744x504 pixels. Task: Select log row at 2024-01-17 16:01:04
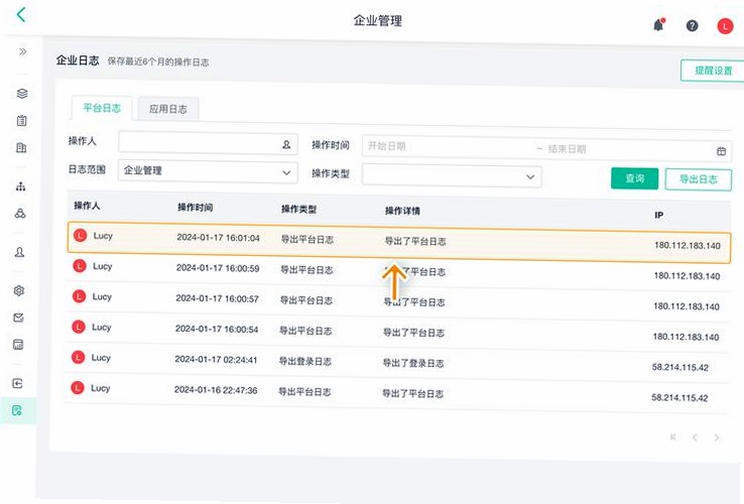[x=399, y=242]
